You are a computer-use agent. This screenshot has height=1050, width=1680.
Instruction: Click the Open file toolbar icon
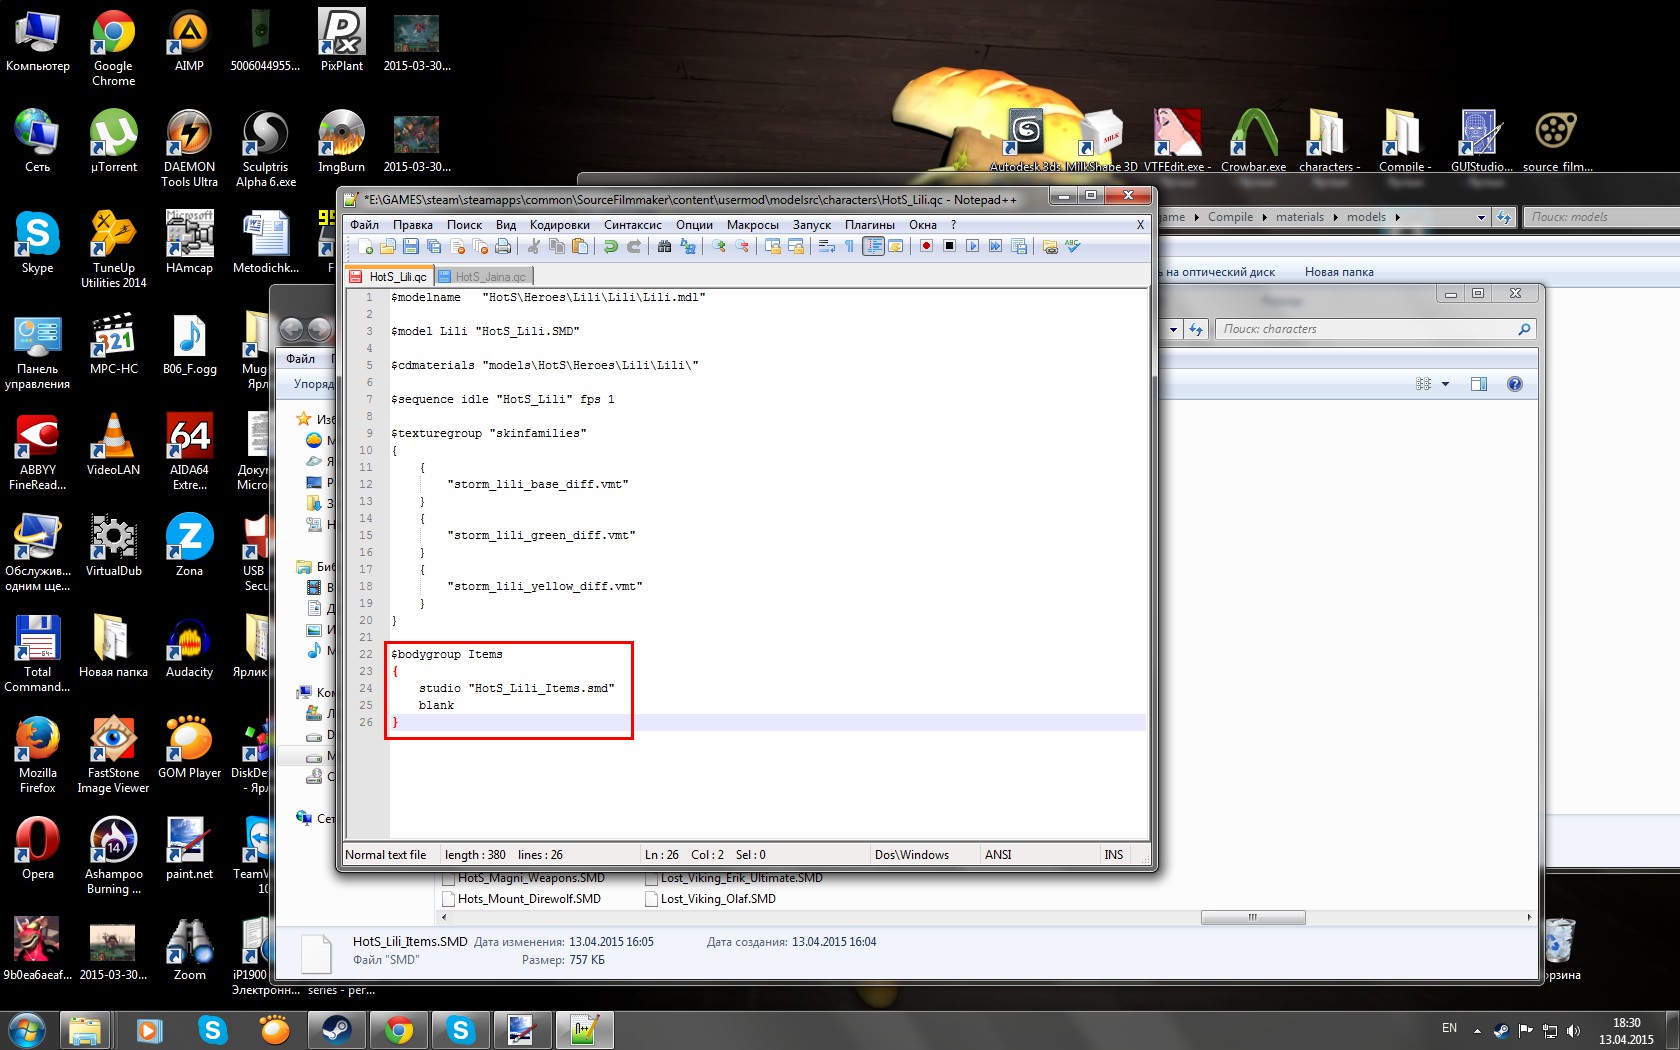click(x=388, y=247)
